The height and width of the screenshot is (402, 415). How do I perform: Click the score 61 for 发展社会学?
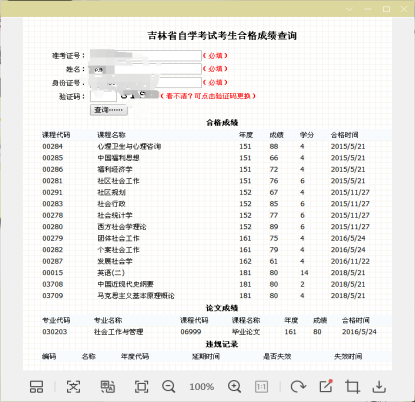274,261
